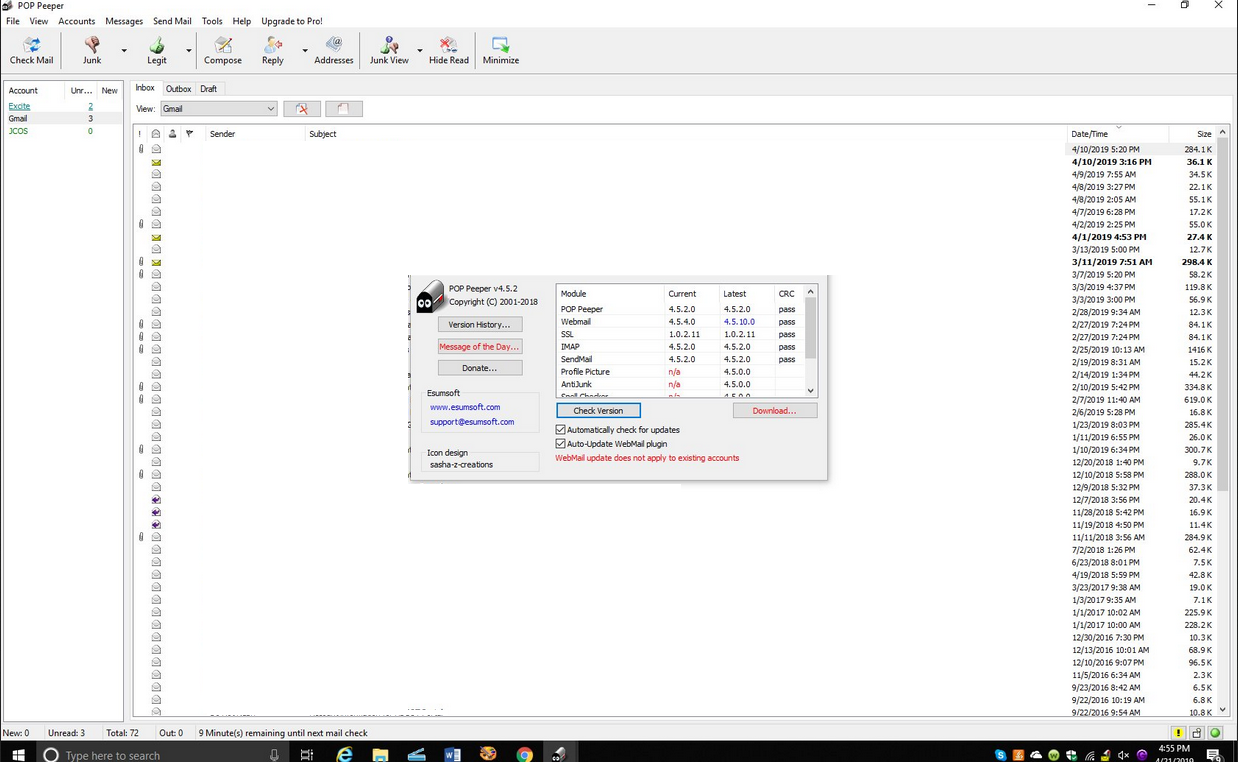Click the Check Version button
The height and width of the screenshot is (762, 1238).
point(598,411)
